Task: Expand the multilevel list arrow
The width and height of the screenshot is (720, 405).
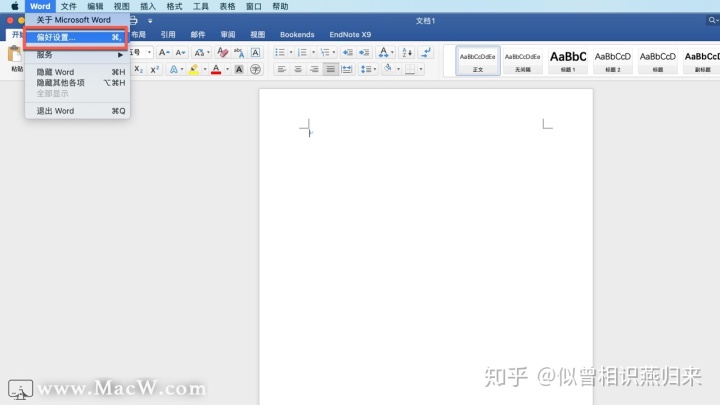Action: pyautogui.click(x=334, y=52)
